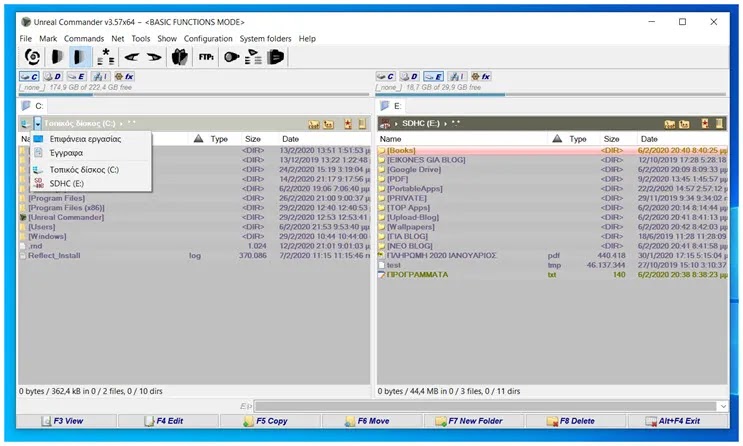Open the left path bar drive dropdown arrow

[37, 124]
